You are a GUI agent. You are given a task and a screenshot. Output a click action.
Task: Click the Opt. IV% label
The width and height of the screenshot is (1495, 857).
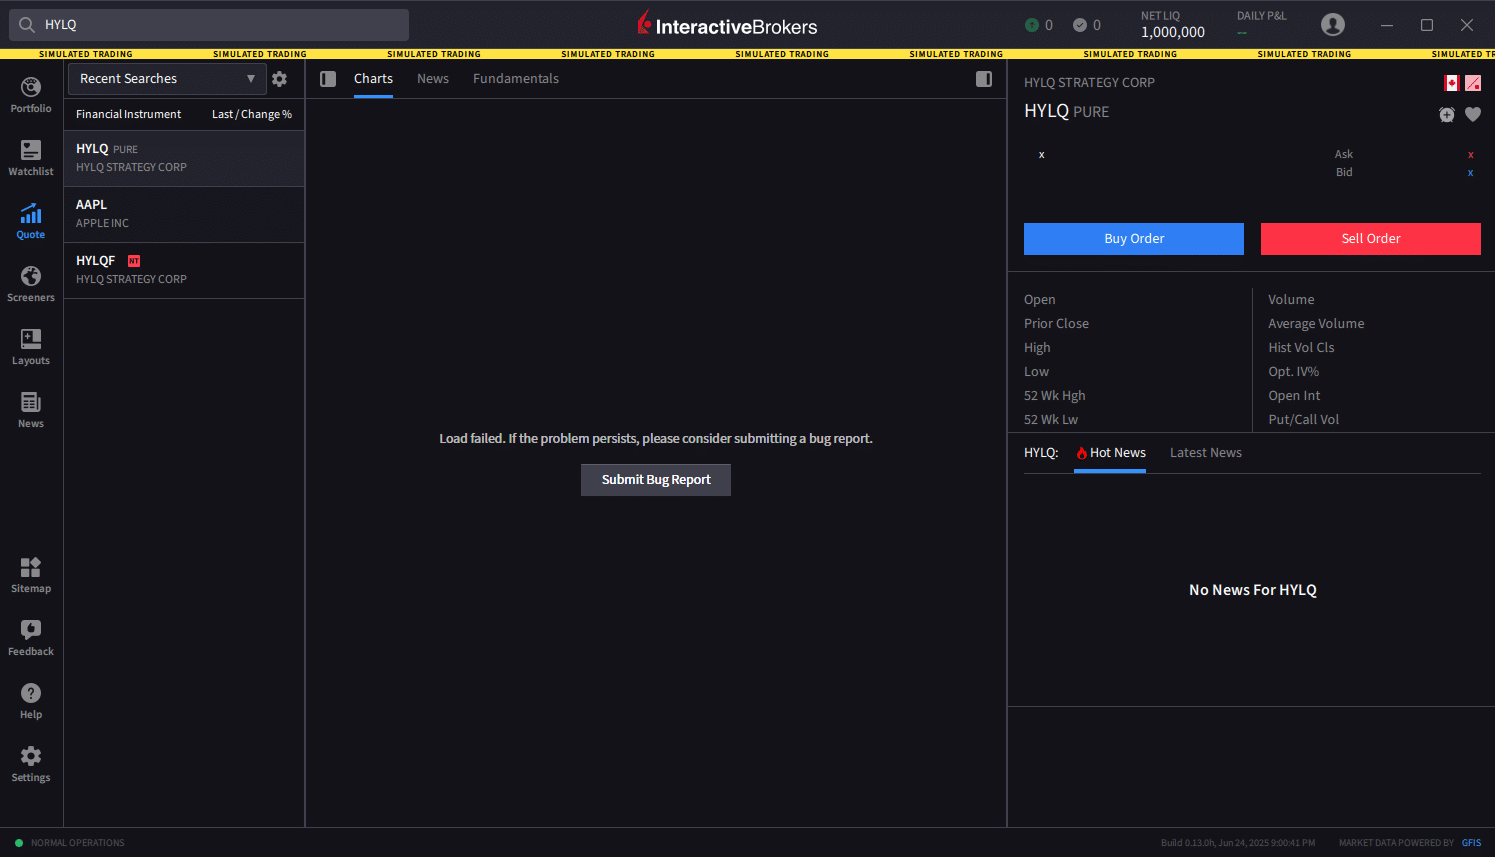click(1293, 372)
